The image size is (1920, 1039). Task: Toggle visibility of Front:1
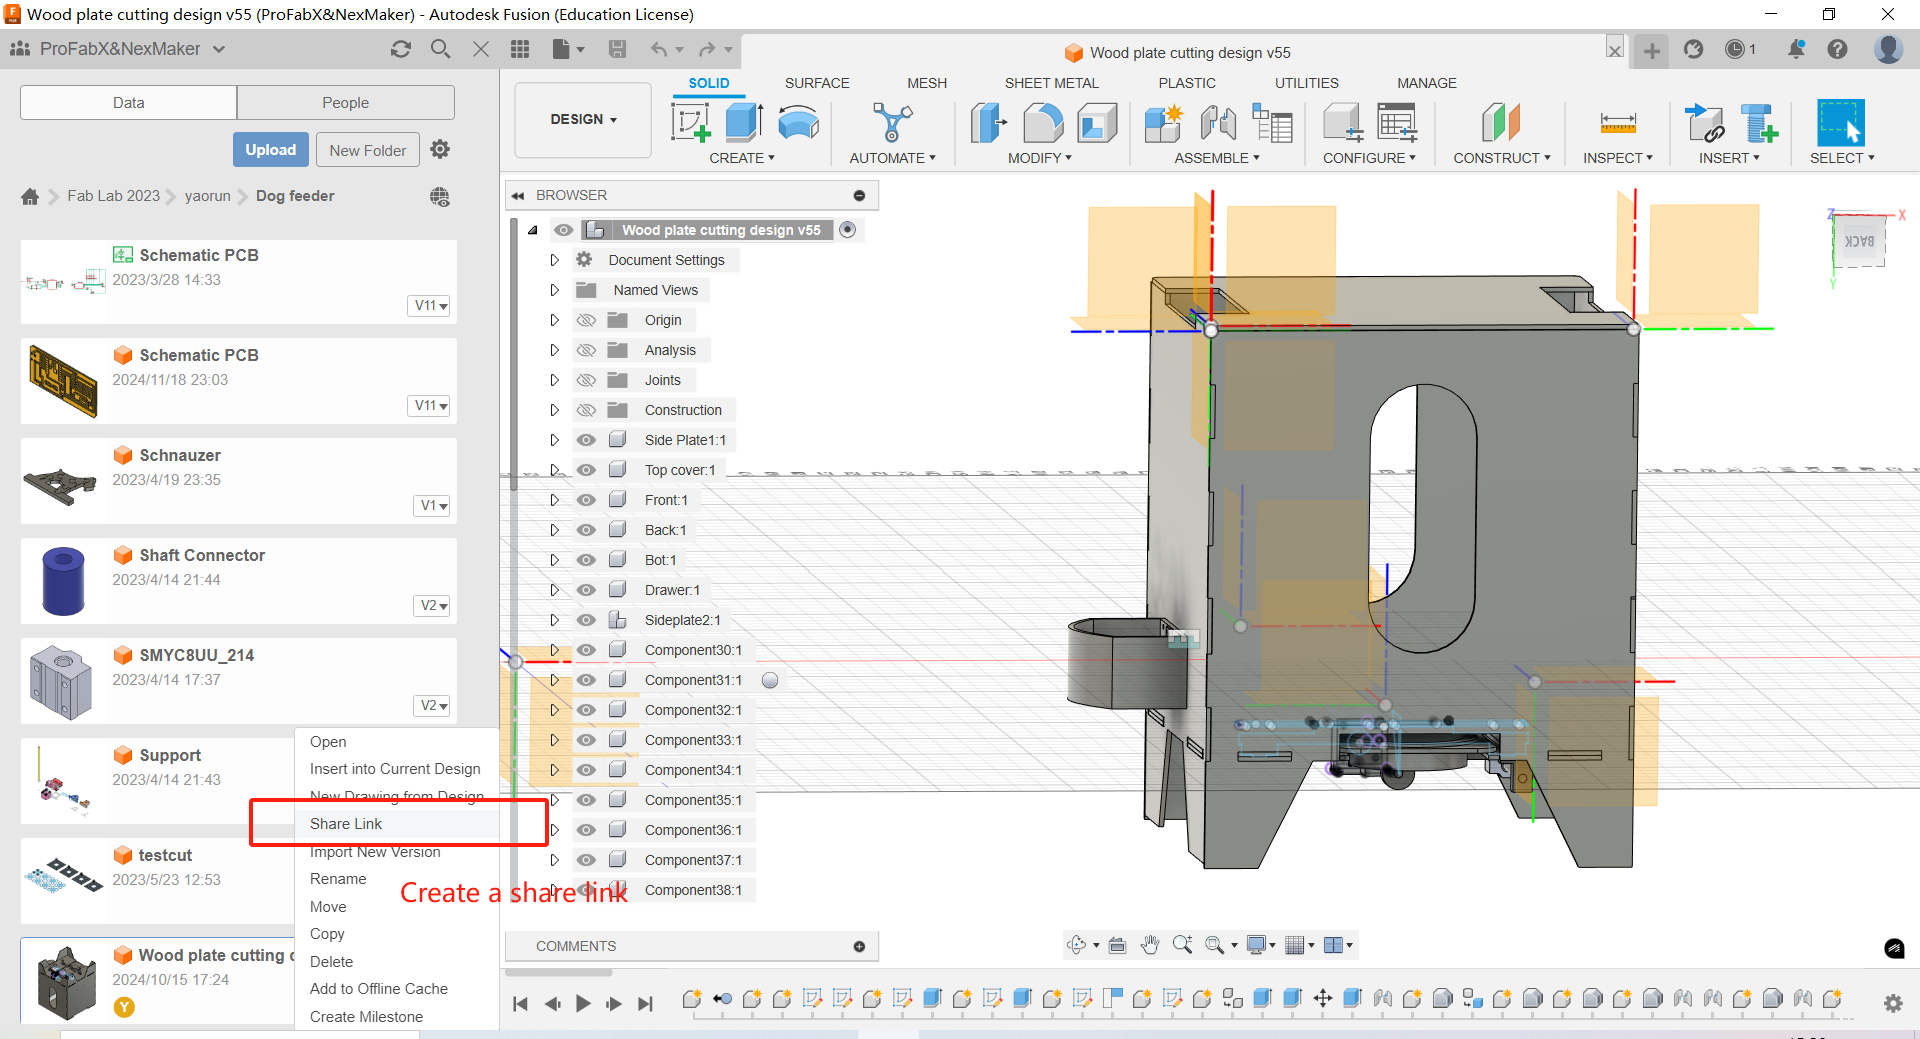pos(587,500)
